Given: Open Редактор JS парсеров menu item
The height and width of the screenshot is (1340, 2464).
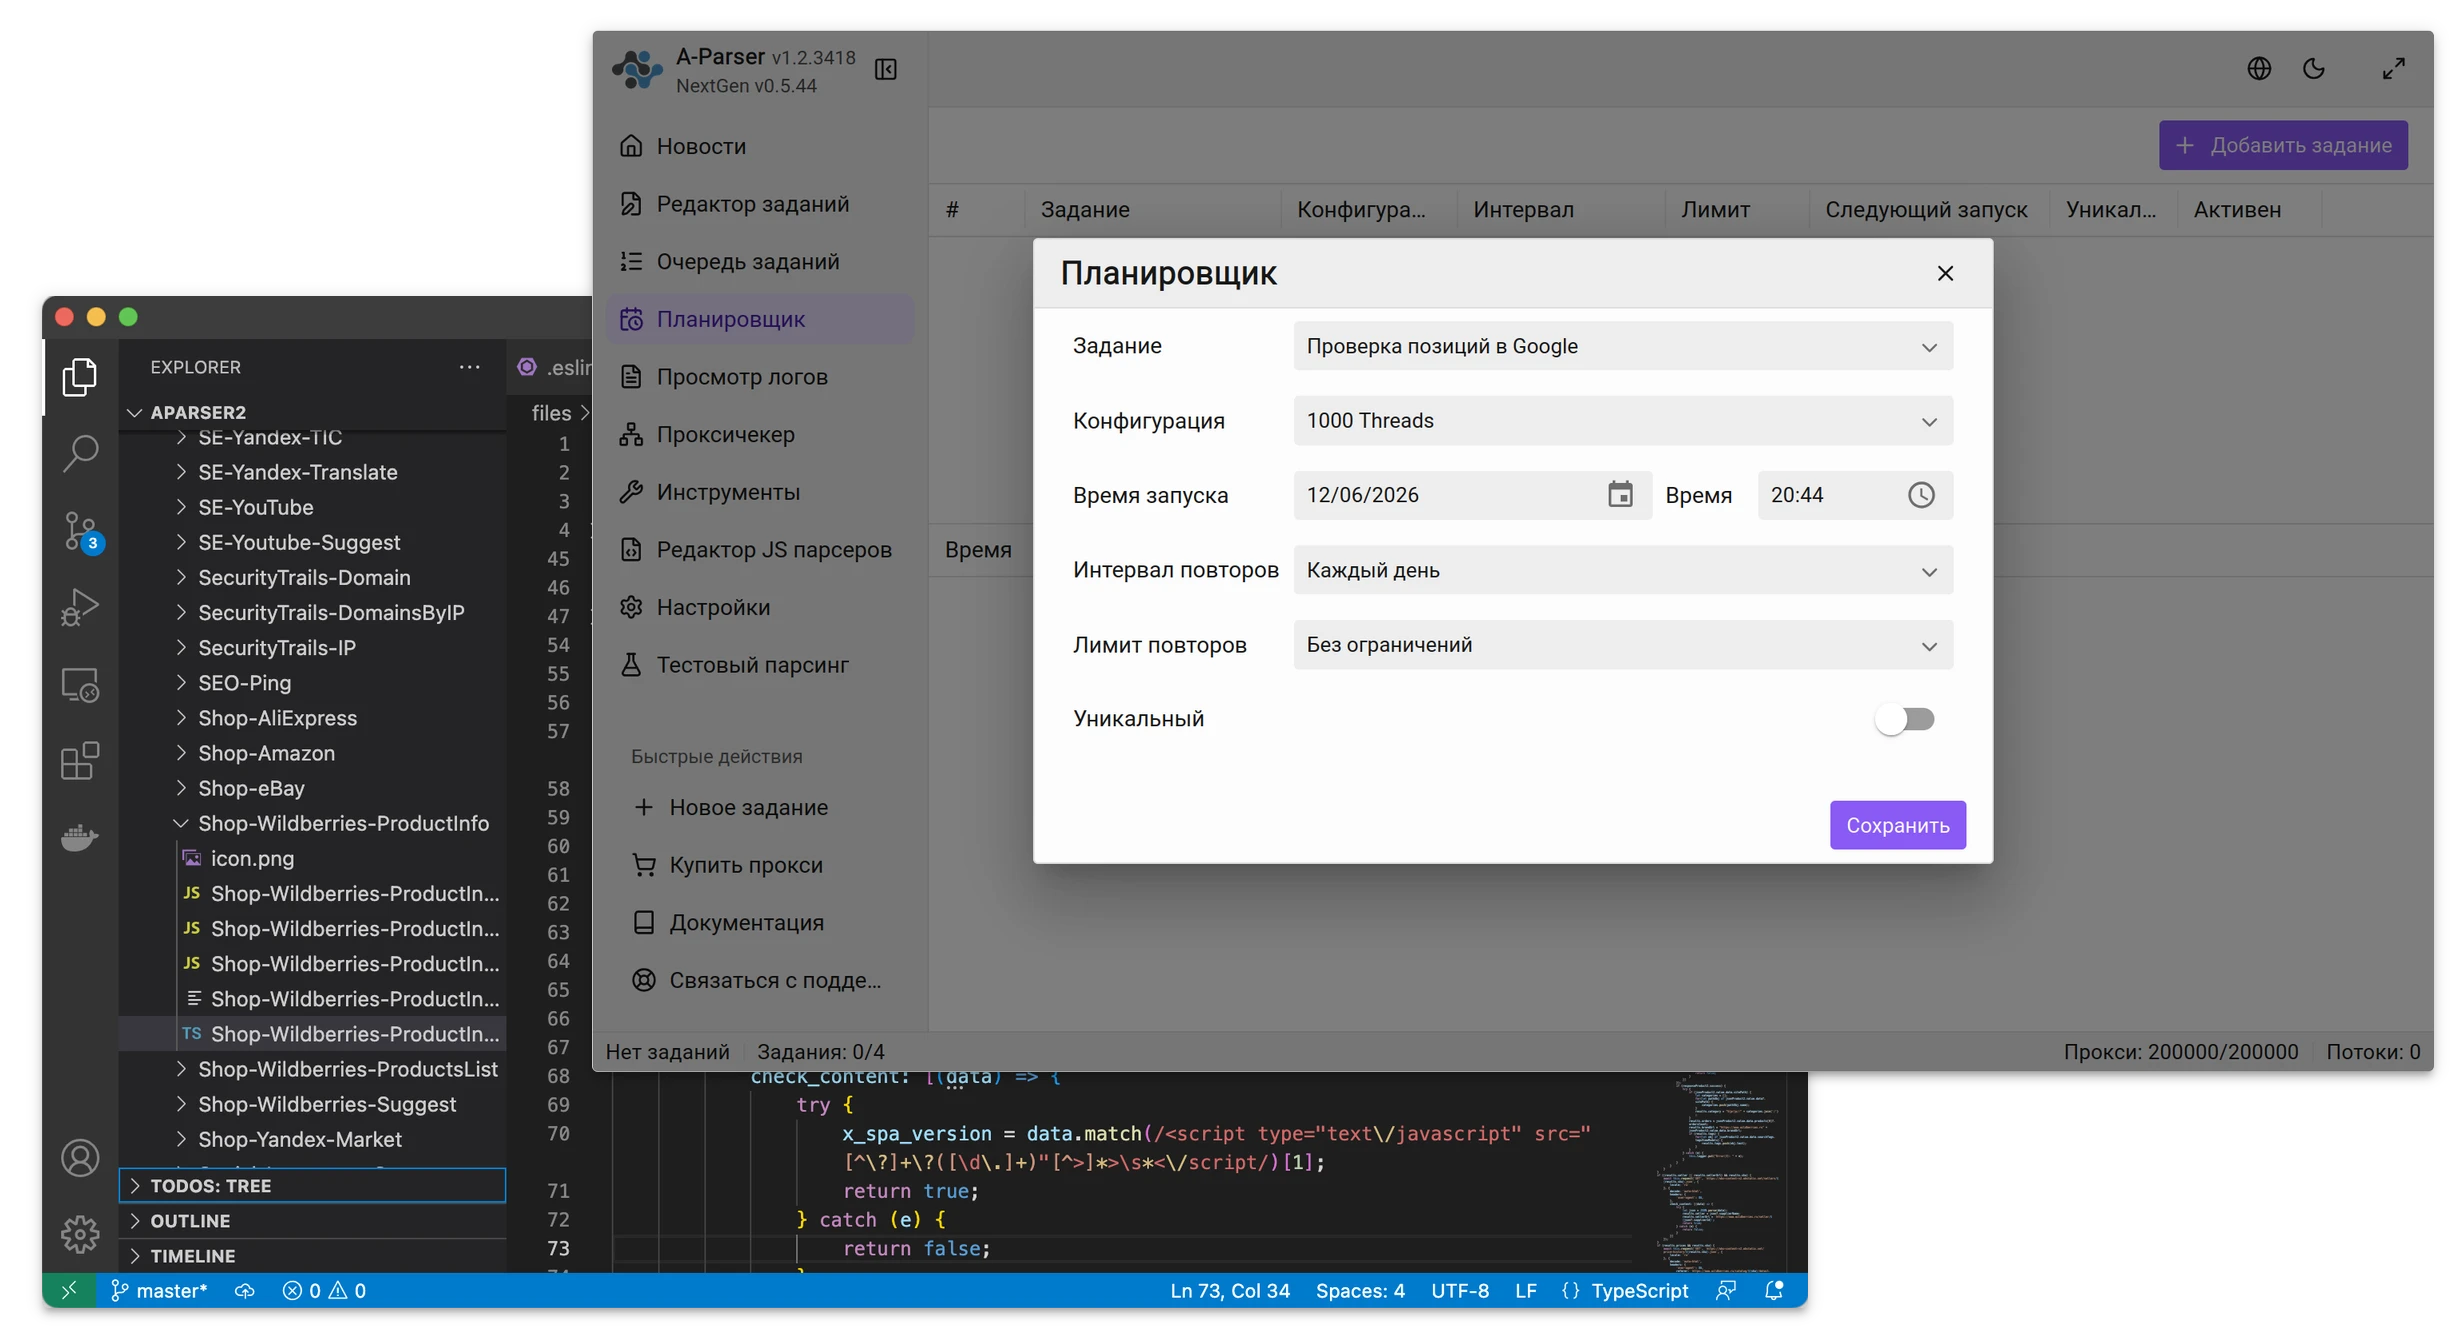Looking at the screenshot, I should click(760, 550).
